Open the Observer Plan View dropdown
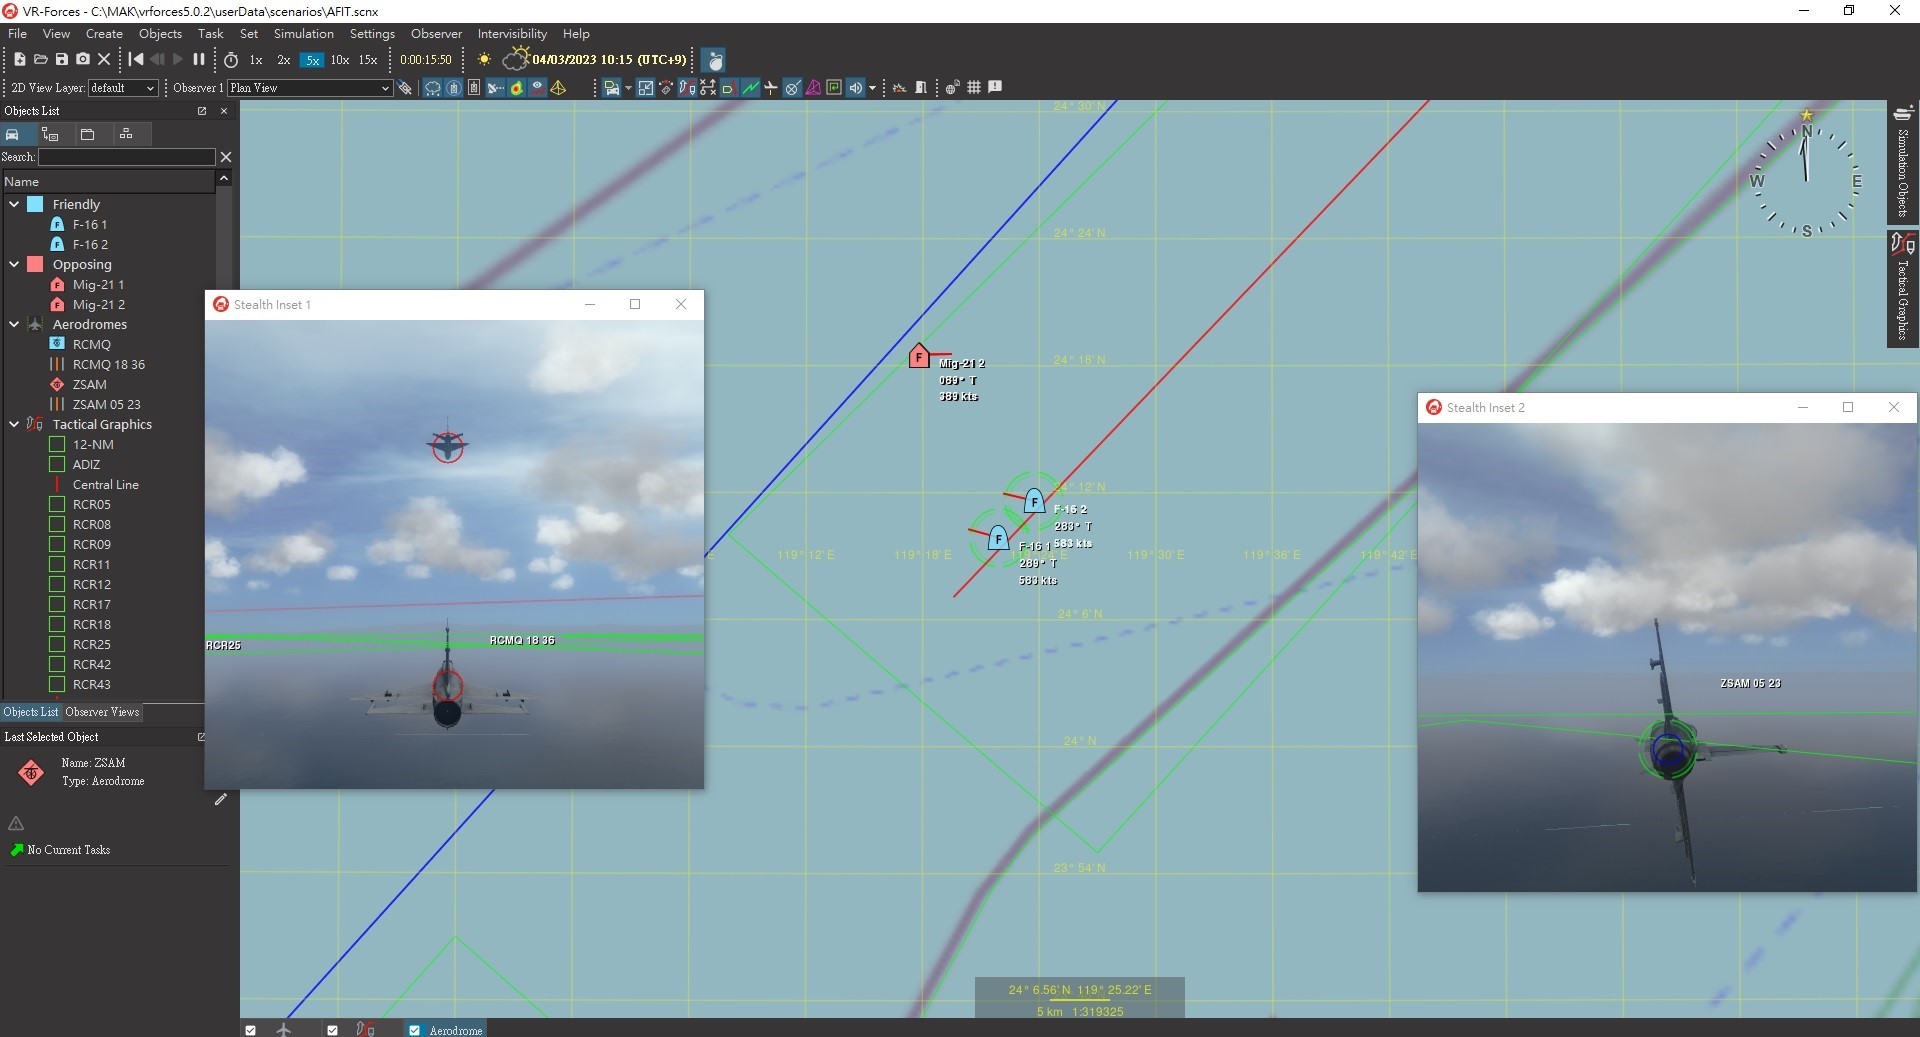This screenshot has height=1037, width=1920. (309, 88)
